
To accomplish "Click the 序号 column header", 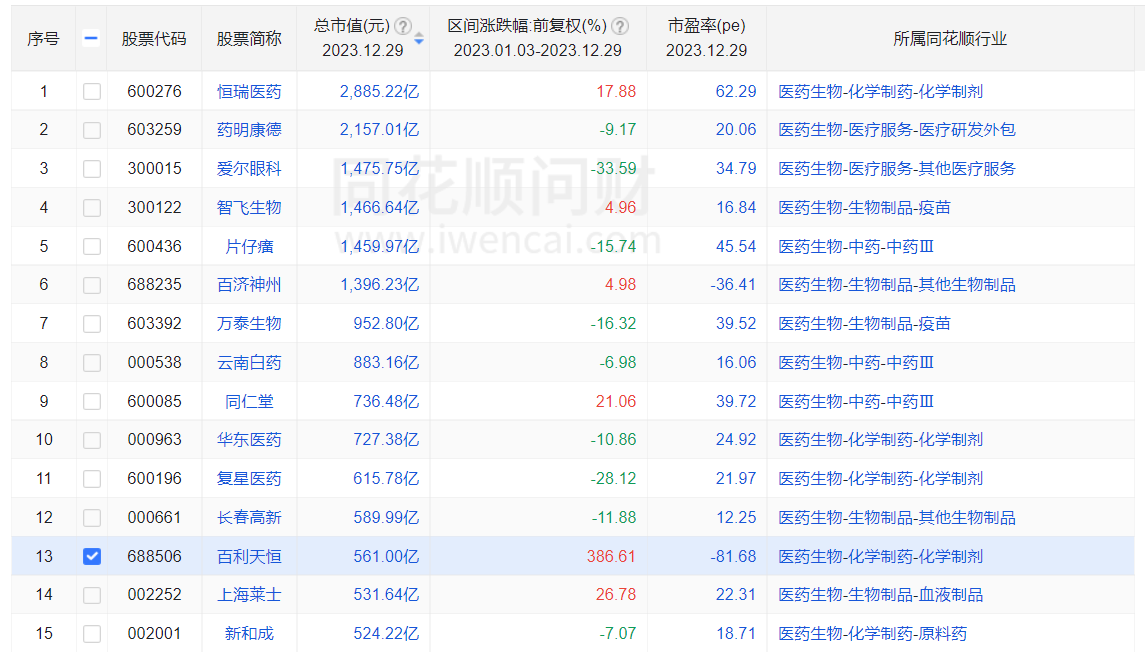I will [43, 39].
